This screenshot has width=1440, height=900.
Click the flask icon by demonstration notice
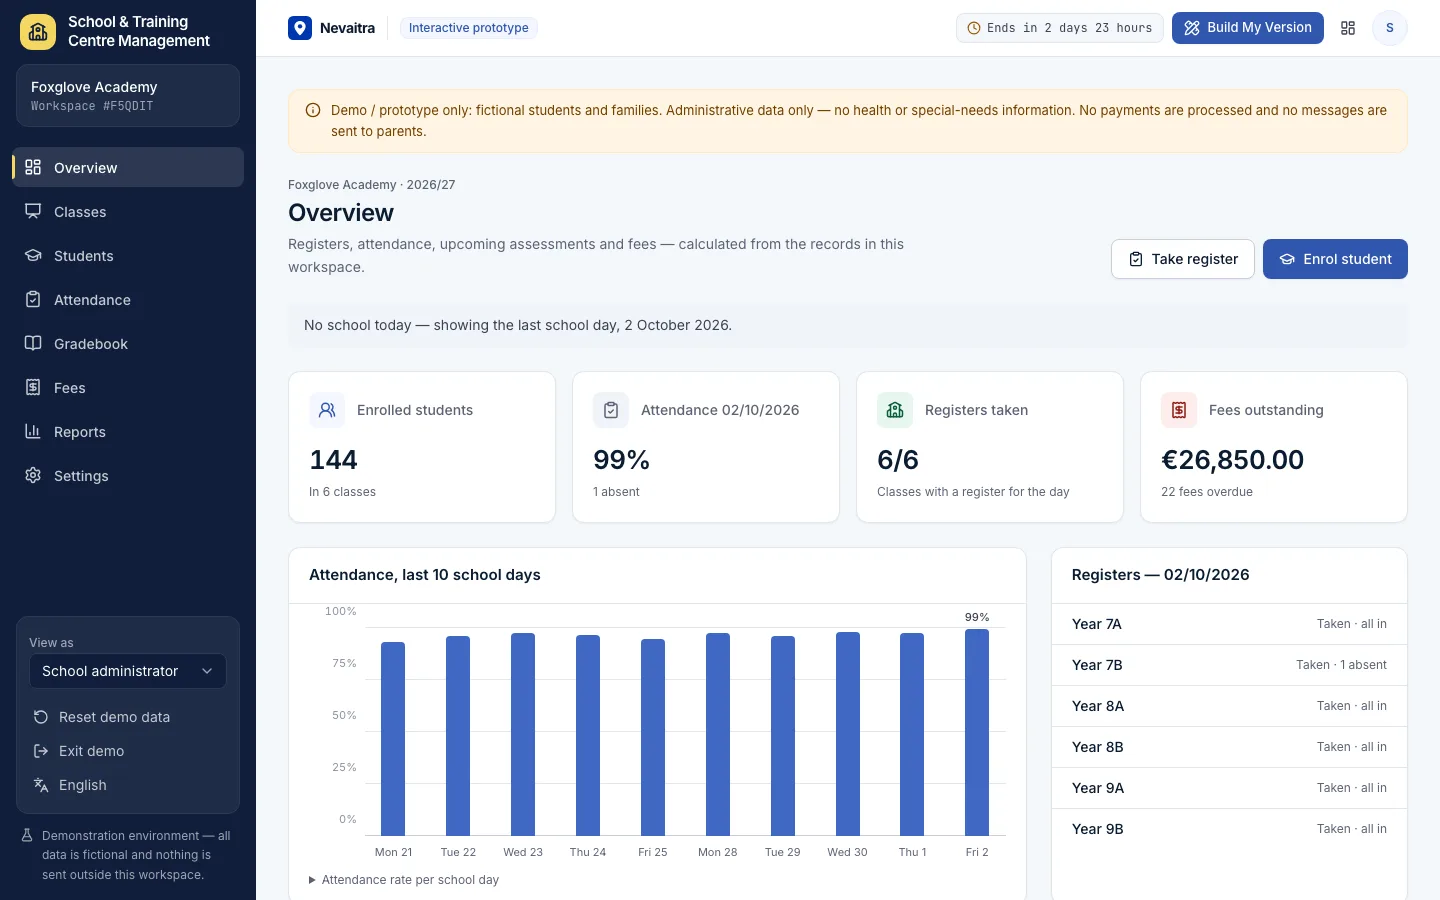(28, 836)
